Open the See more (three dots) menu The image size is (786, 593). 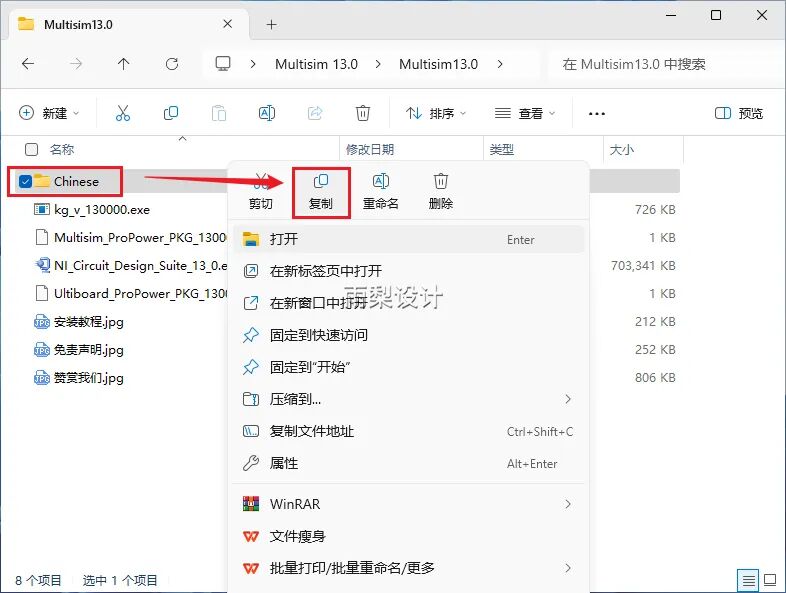[597, 114]
